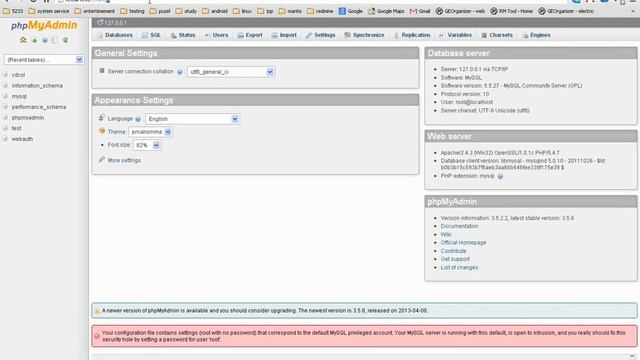Screen dimensions: 640x360
Task: Select the performance_schema database
Action: pyautogui.click(x=39, y=107)
